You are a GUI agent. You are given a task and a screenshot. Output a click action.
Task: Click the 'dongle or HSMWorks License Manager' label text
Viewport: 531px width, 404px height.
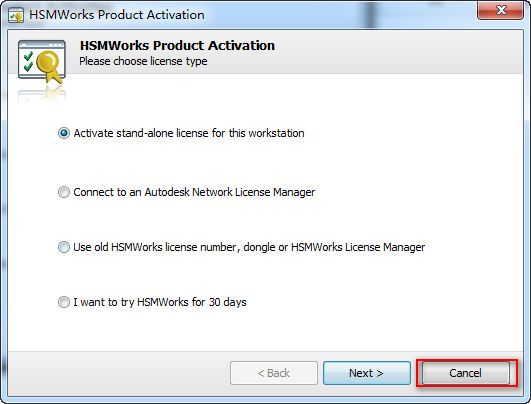point(334,247)
